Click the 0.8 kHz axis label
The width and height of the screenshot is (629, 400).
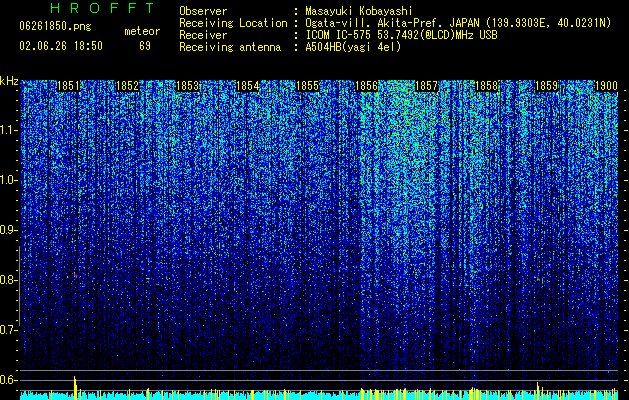(x=9, y=280)
